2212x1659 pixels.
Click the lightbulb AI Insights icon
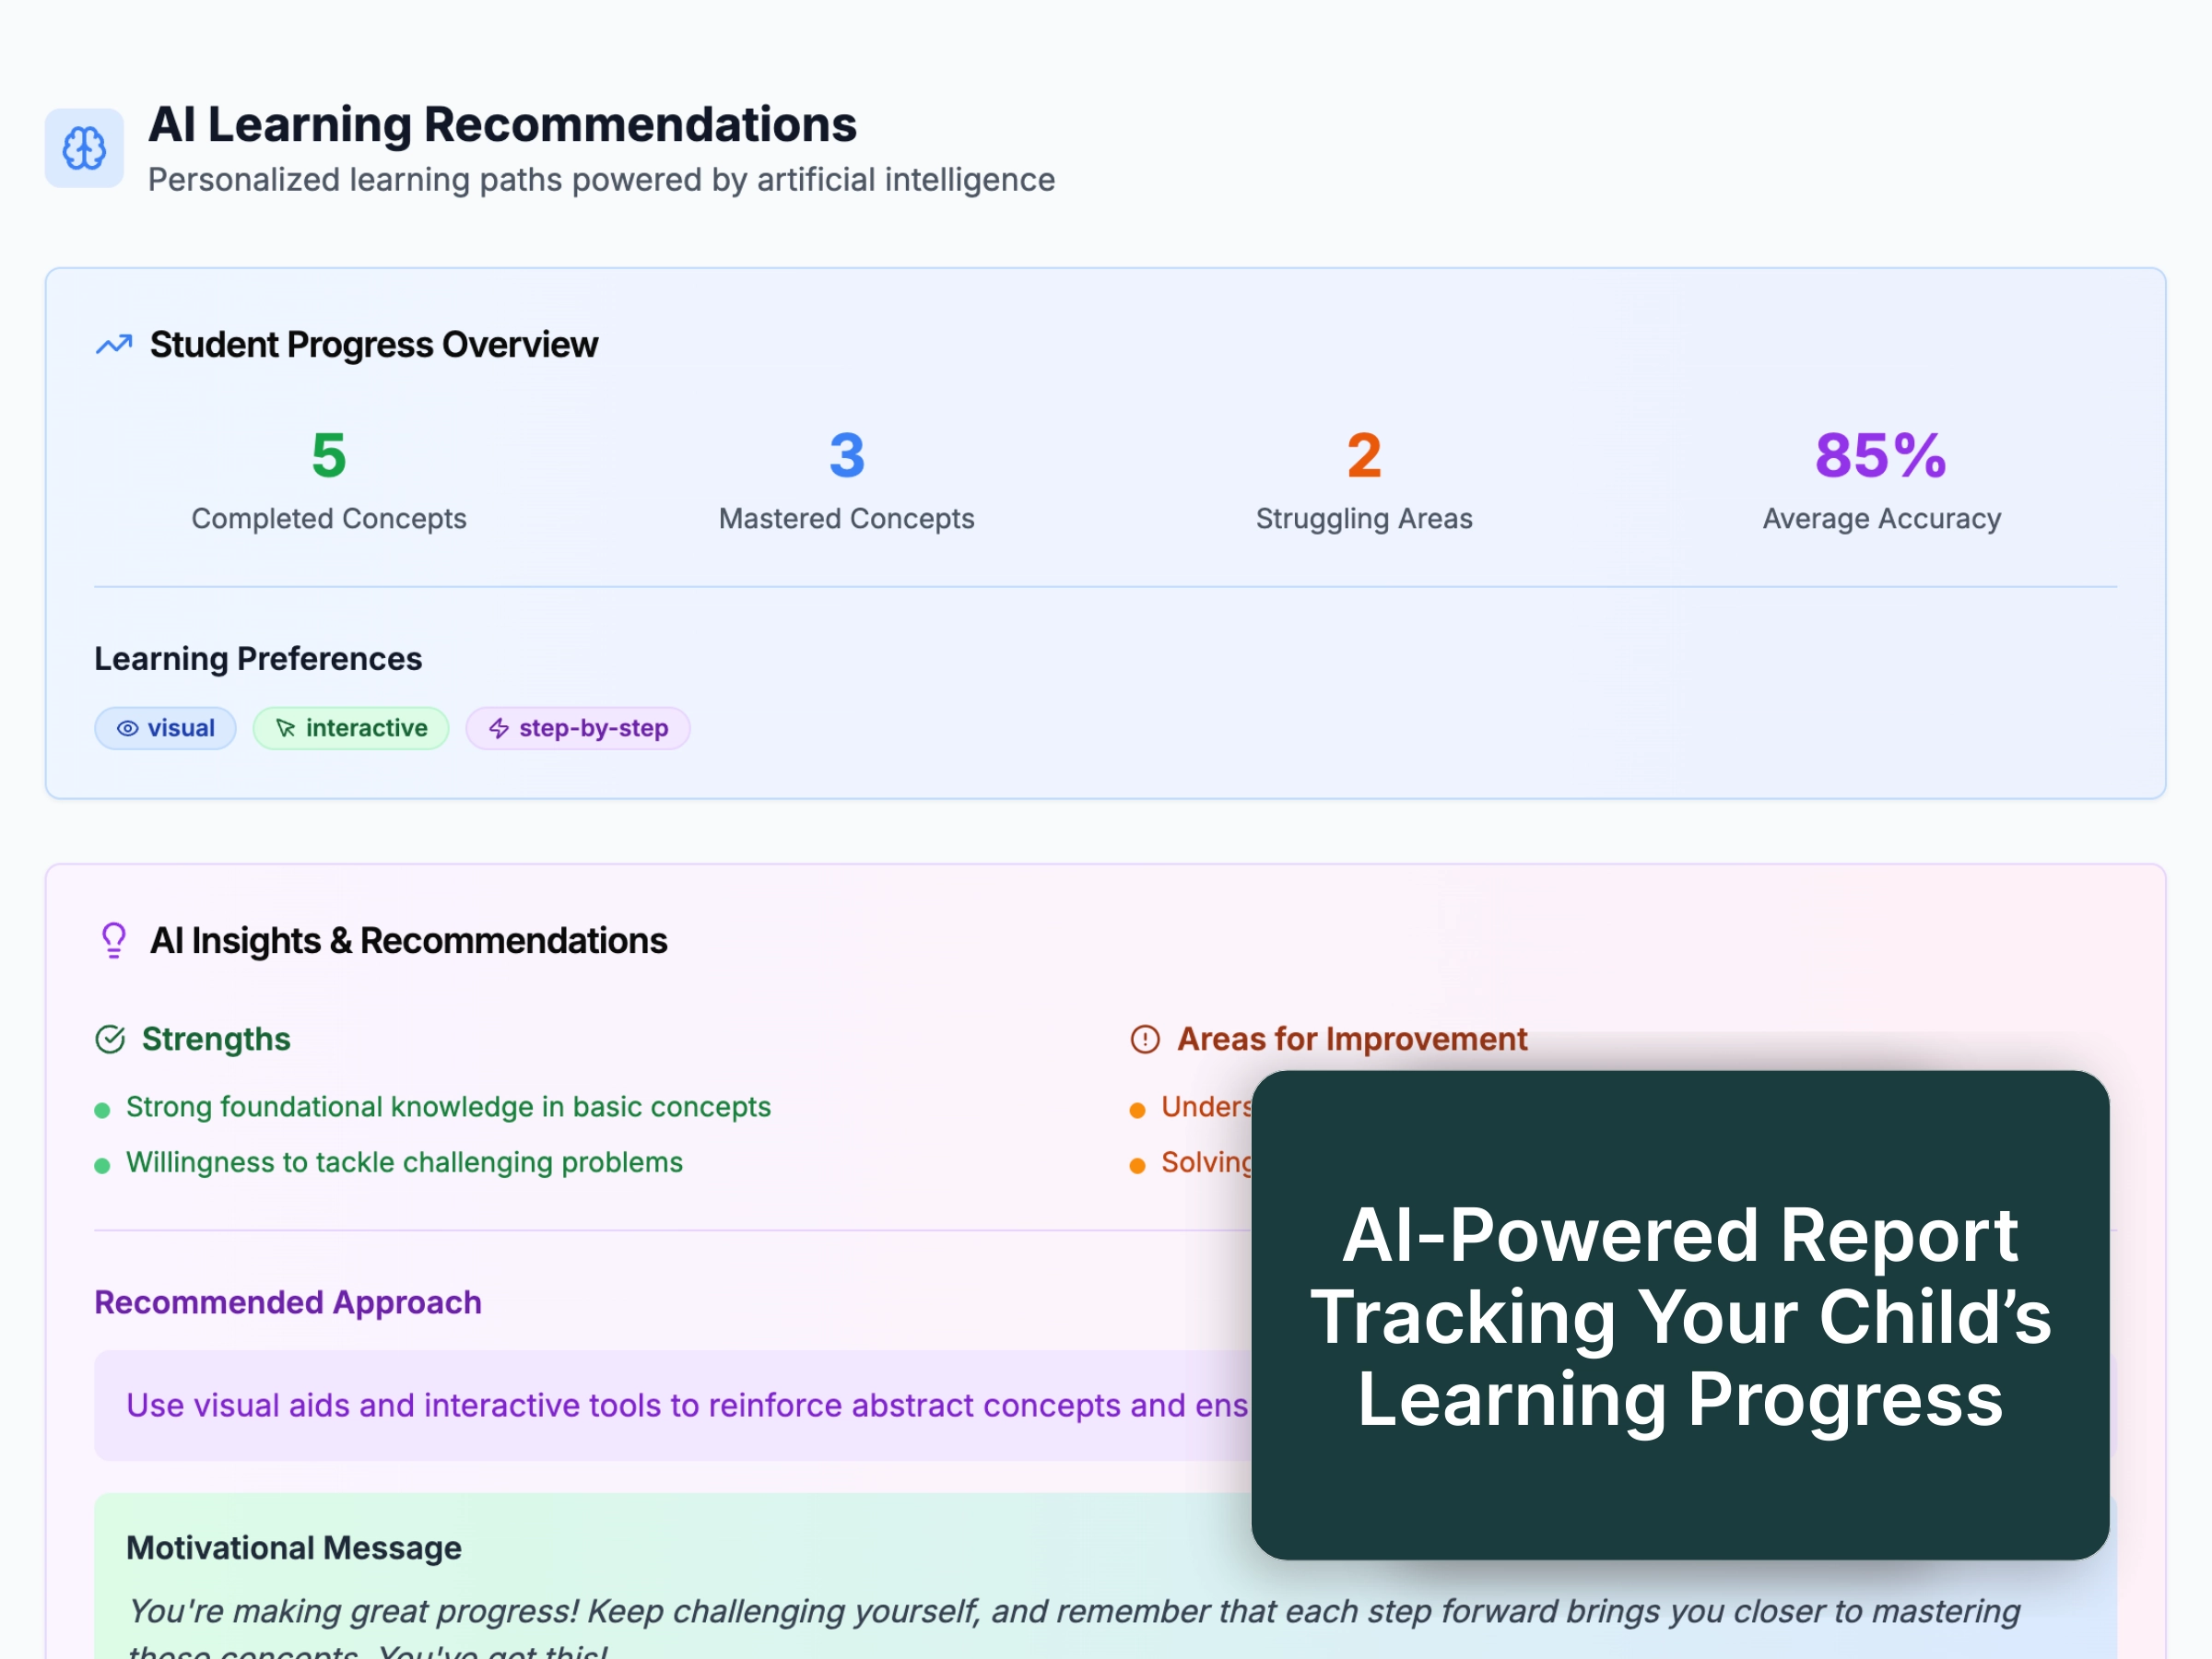click(114, 941)
